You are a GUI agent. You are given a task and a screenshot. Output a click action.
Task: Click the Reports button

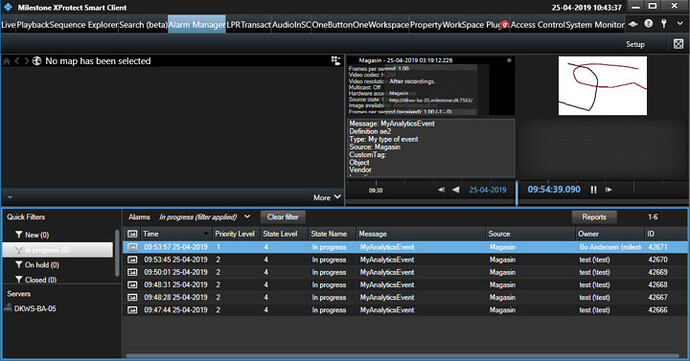click(x=594, y=217)
